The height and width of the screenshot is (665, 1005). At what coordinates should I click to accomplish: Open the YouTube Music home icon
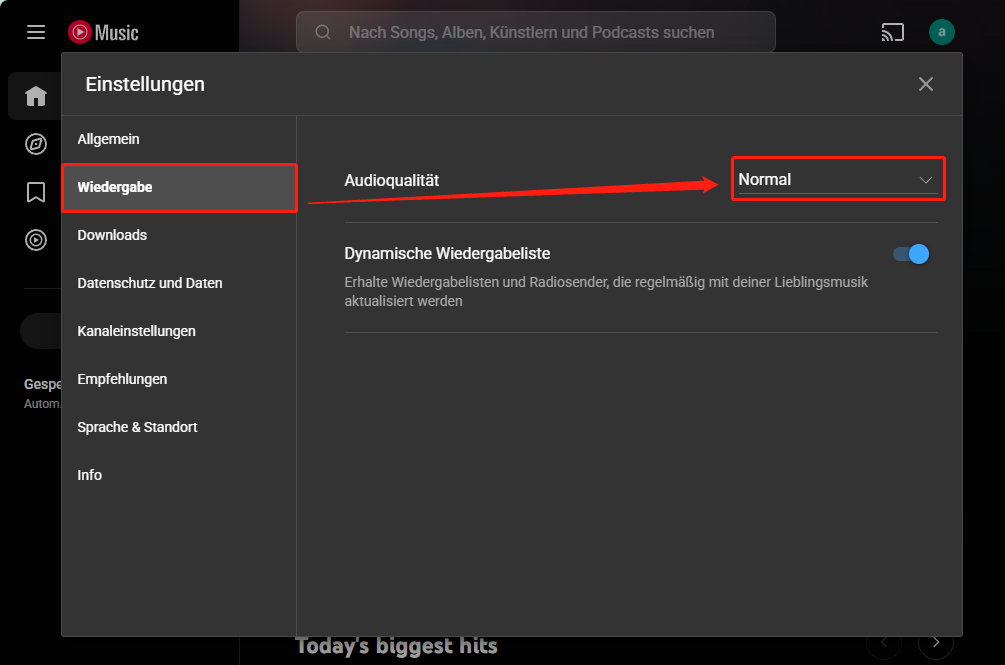[35, 96]
